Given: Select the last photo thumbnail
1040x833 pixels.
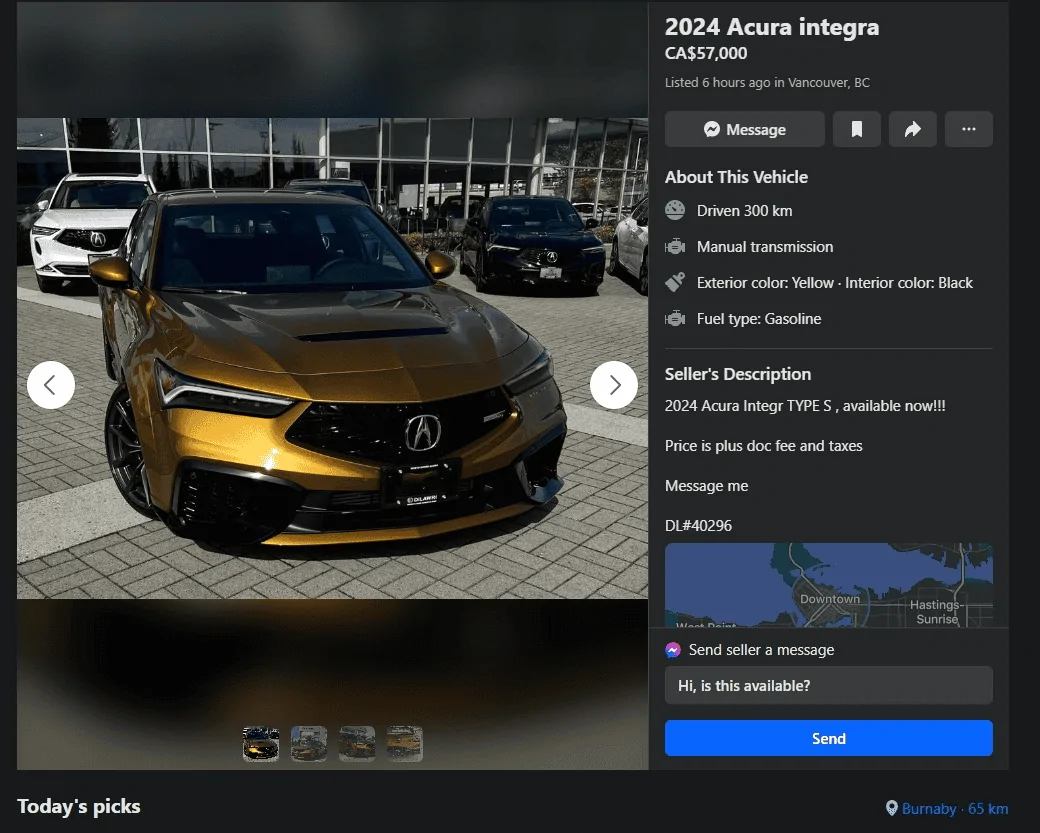Looking at the screenshot, I should point(404,743).
